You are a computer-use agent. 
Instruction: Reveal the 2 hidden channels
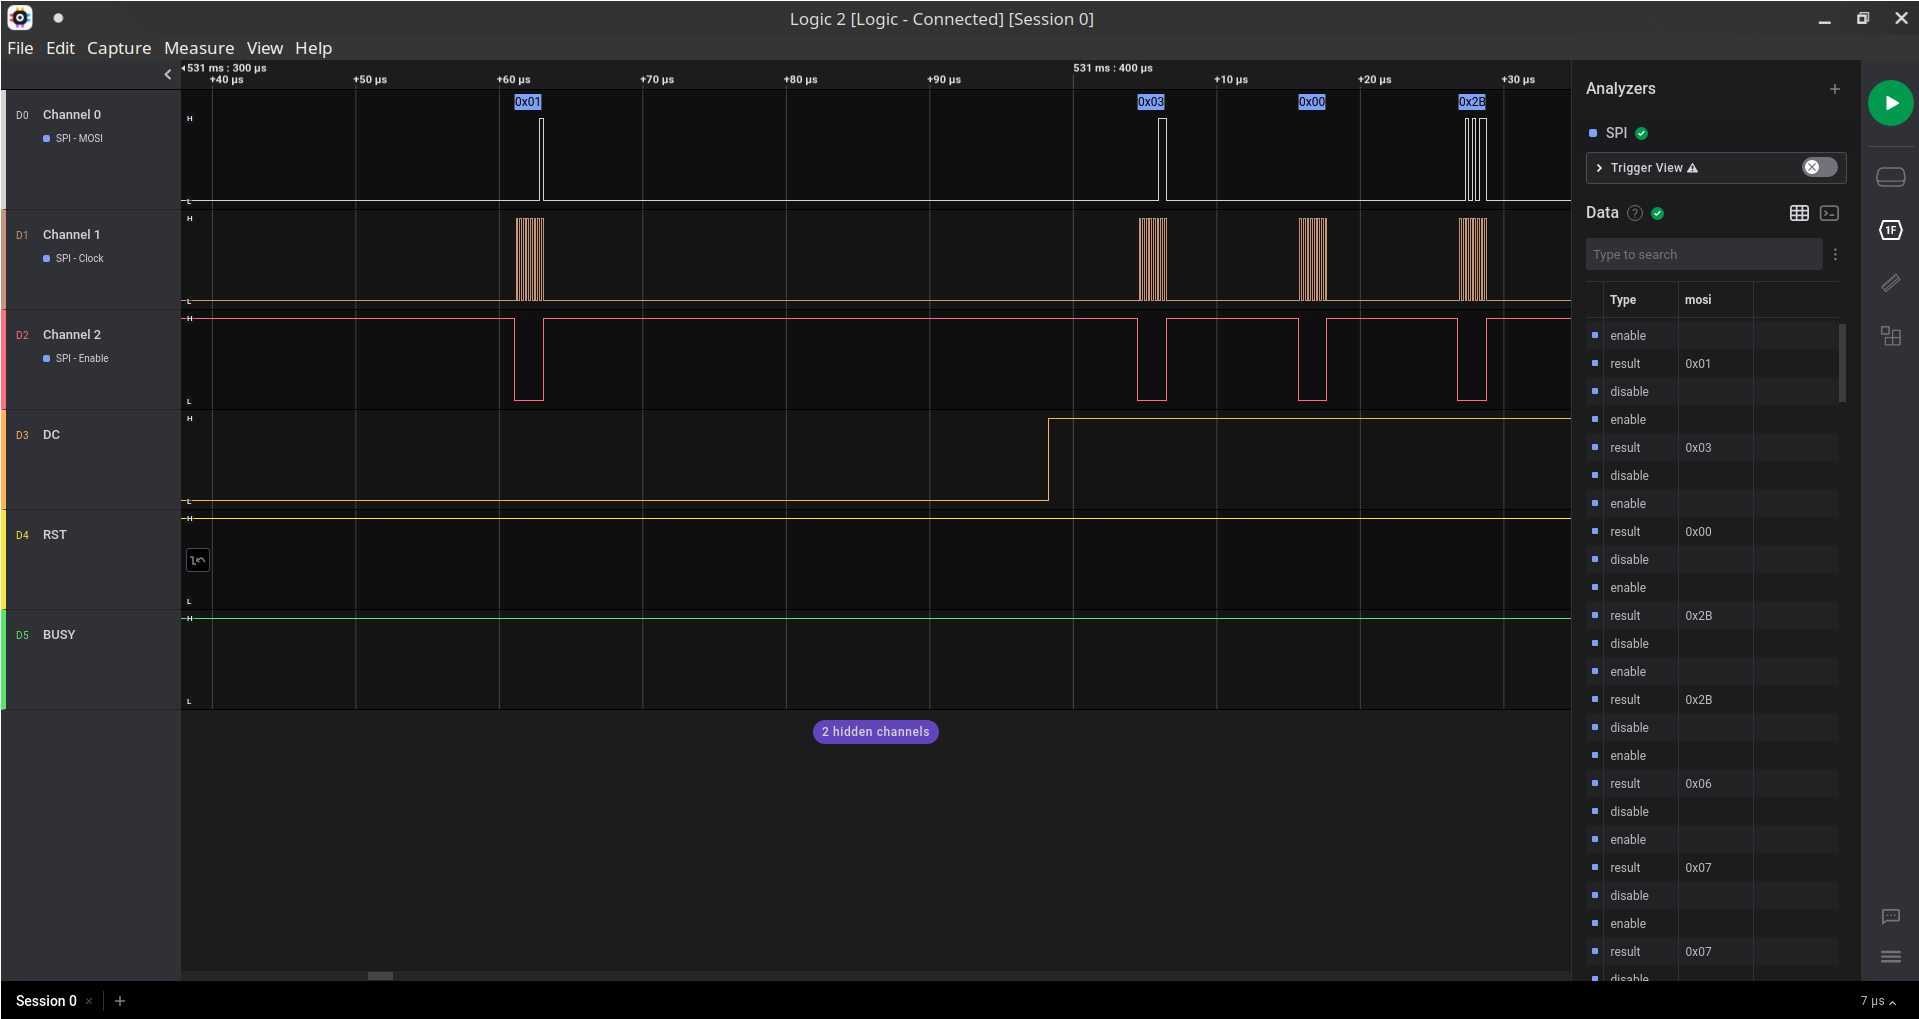[x=875, y=731]
